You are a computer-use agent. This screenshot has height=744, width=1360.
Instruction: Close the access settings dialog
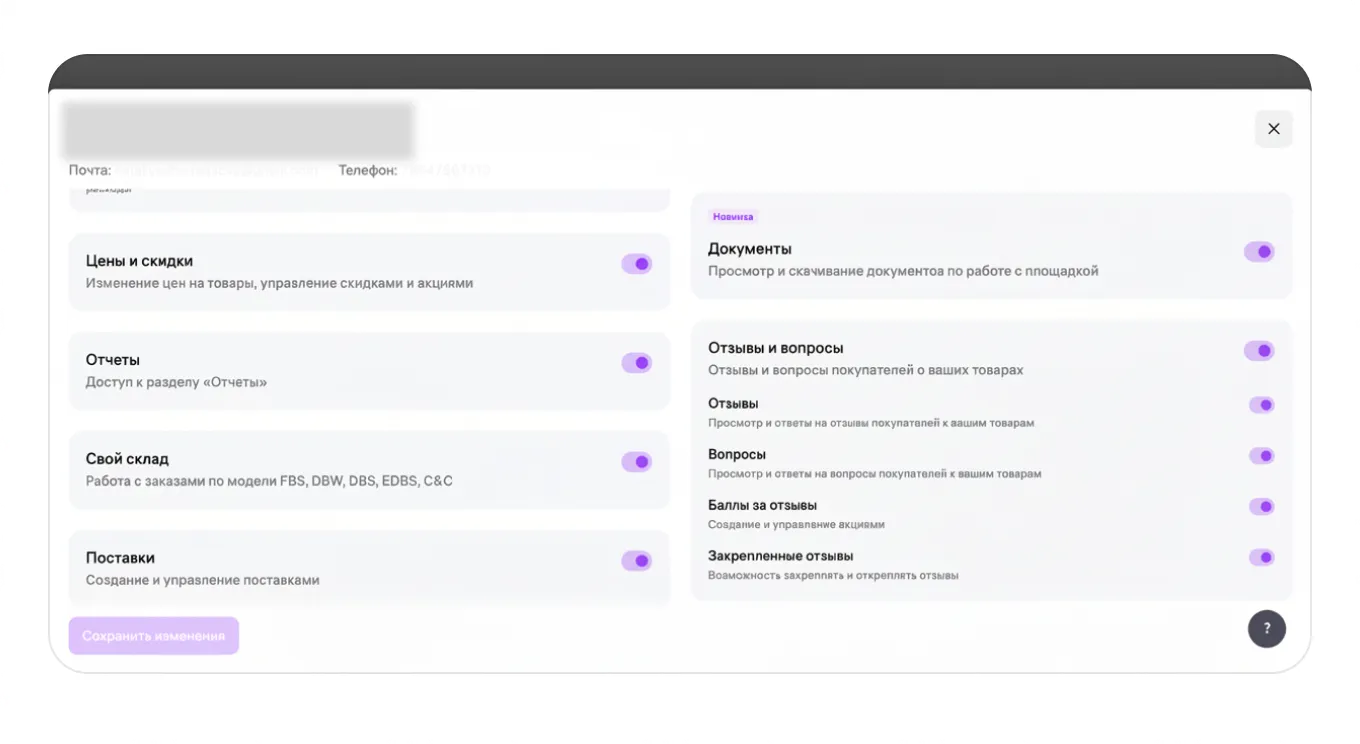point(1273,129)
